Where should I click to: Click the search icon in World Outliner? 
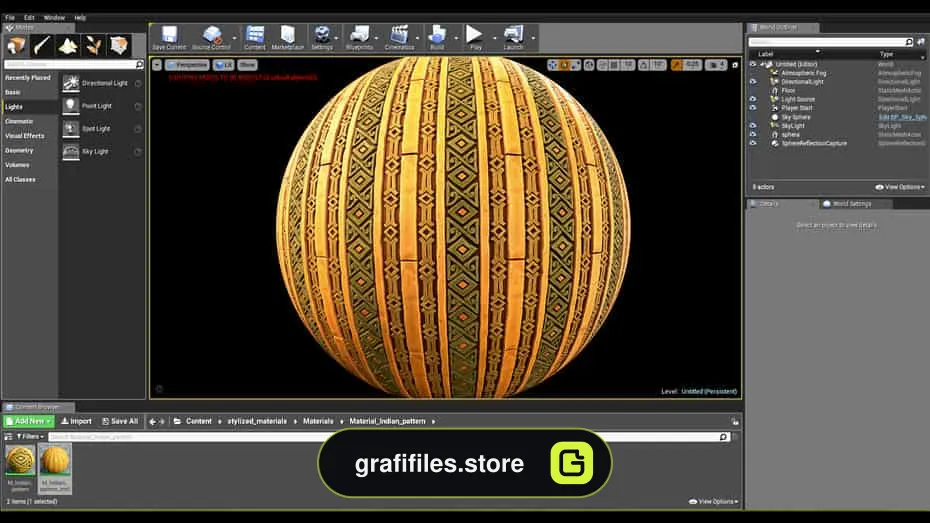(x=909, y=42)
